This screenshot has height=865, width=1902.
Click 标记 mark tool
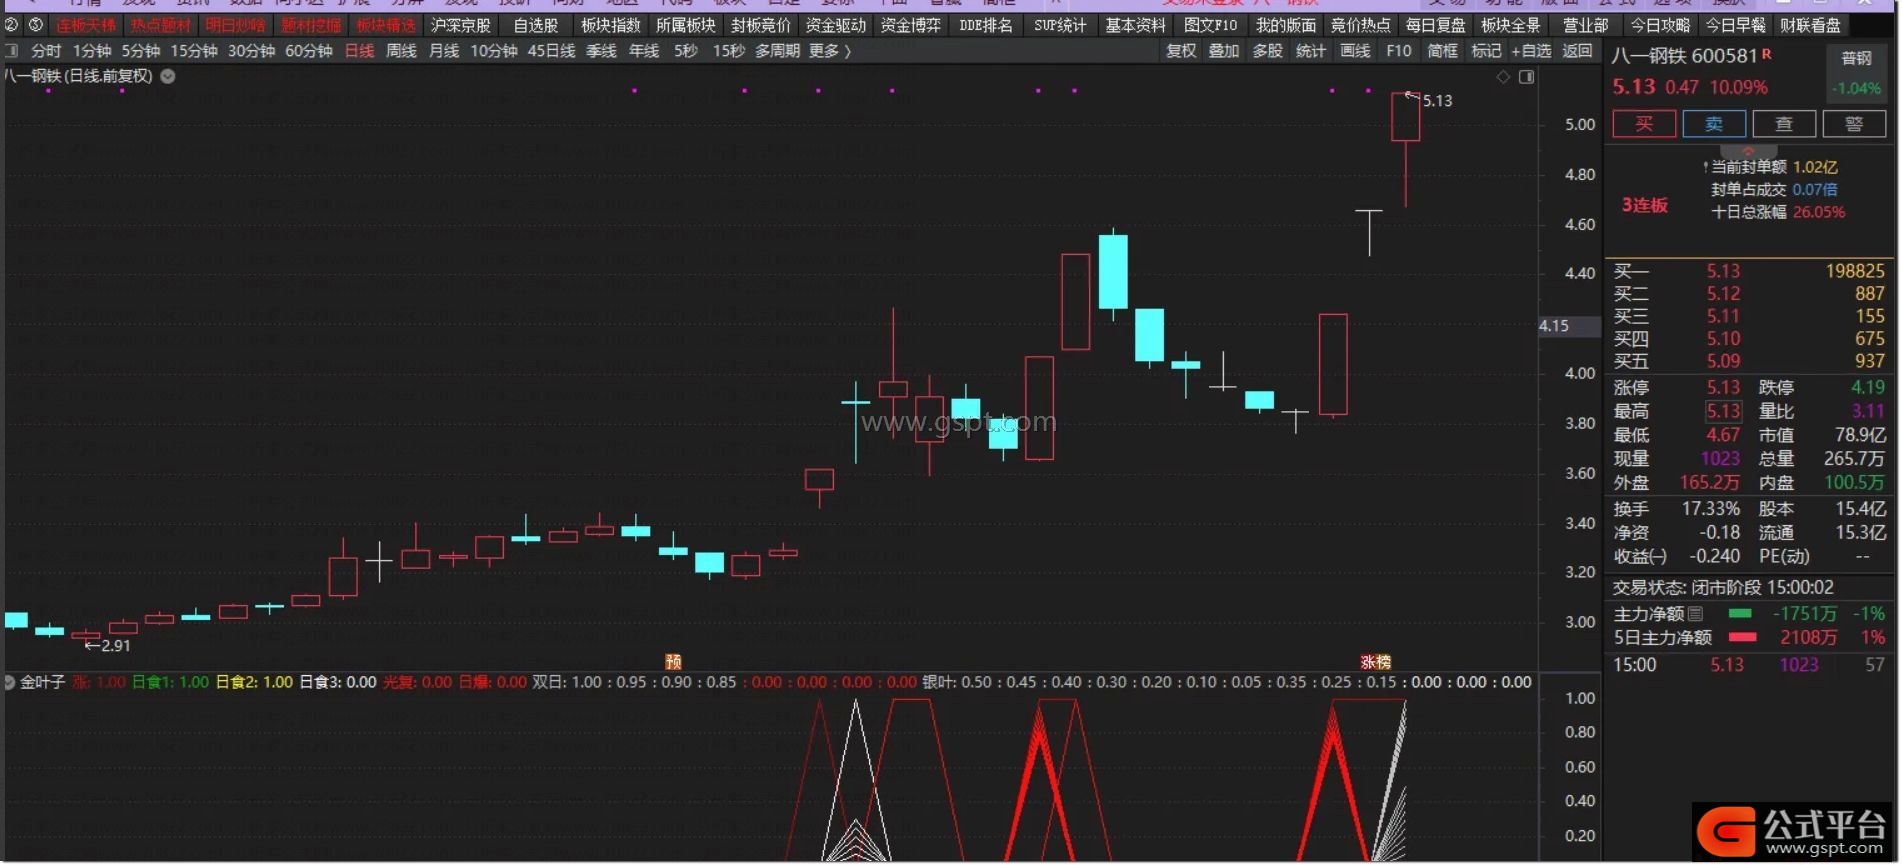pyautogui.click(x=1486, y=51)
